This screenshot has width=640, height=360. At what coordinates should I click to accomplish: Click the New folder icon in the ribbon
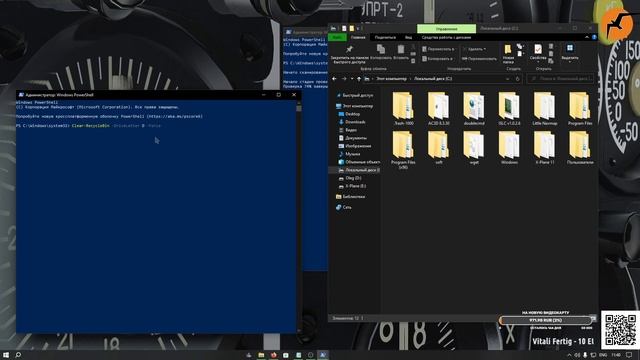[x=508, y=49]
